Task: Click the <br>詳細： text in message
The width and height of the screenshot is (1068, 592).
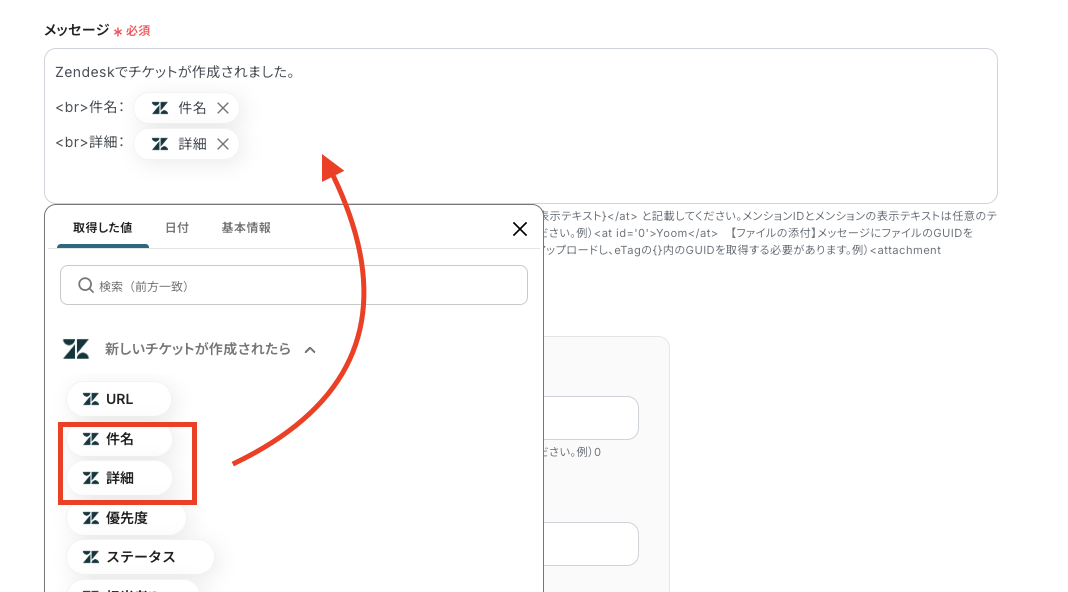Action: (x=89, y=142)
